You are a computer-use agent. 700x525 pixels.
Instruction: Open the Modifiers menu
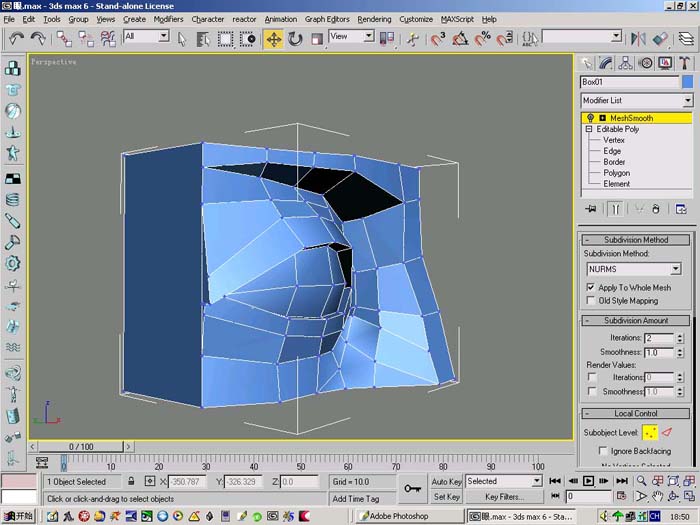coord(168,19)
